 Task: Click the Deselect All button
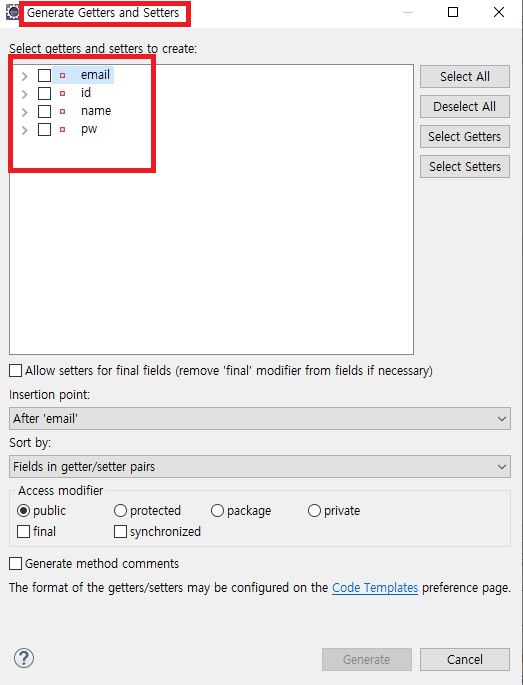click(x=465, y=107)
